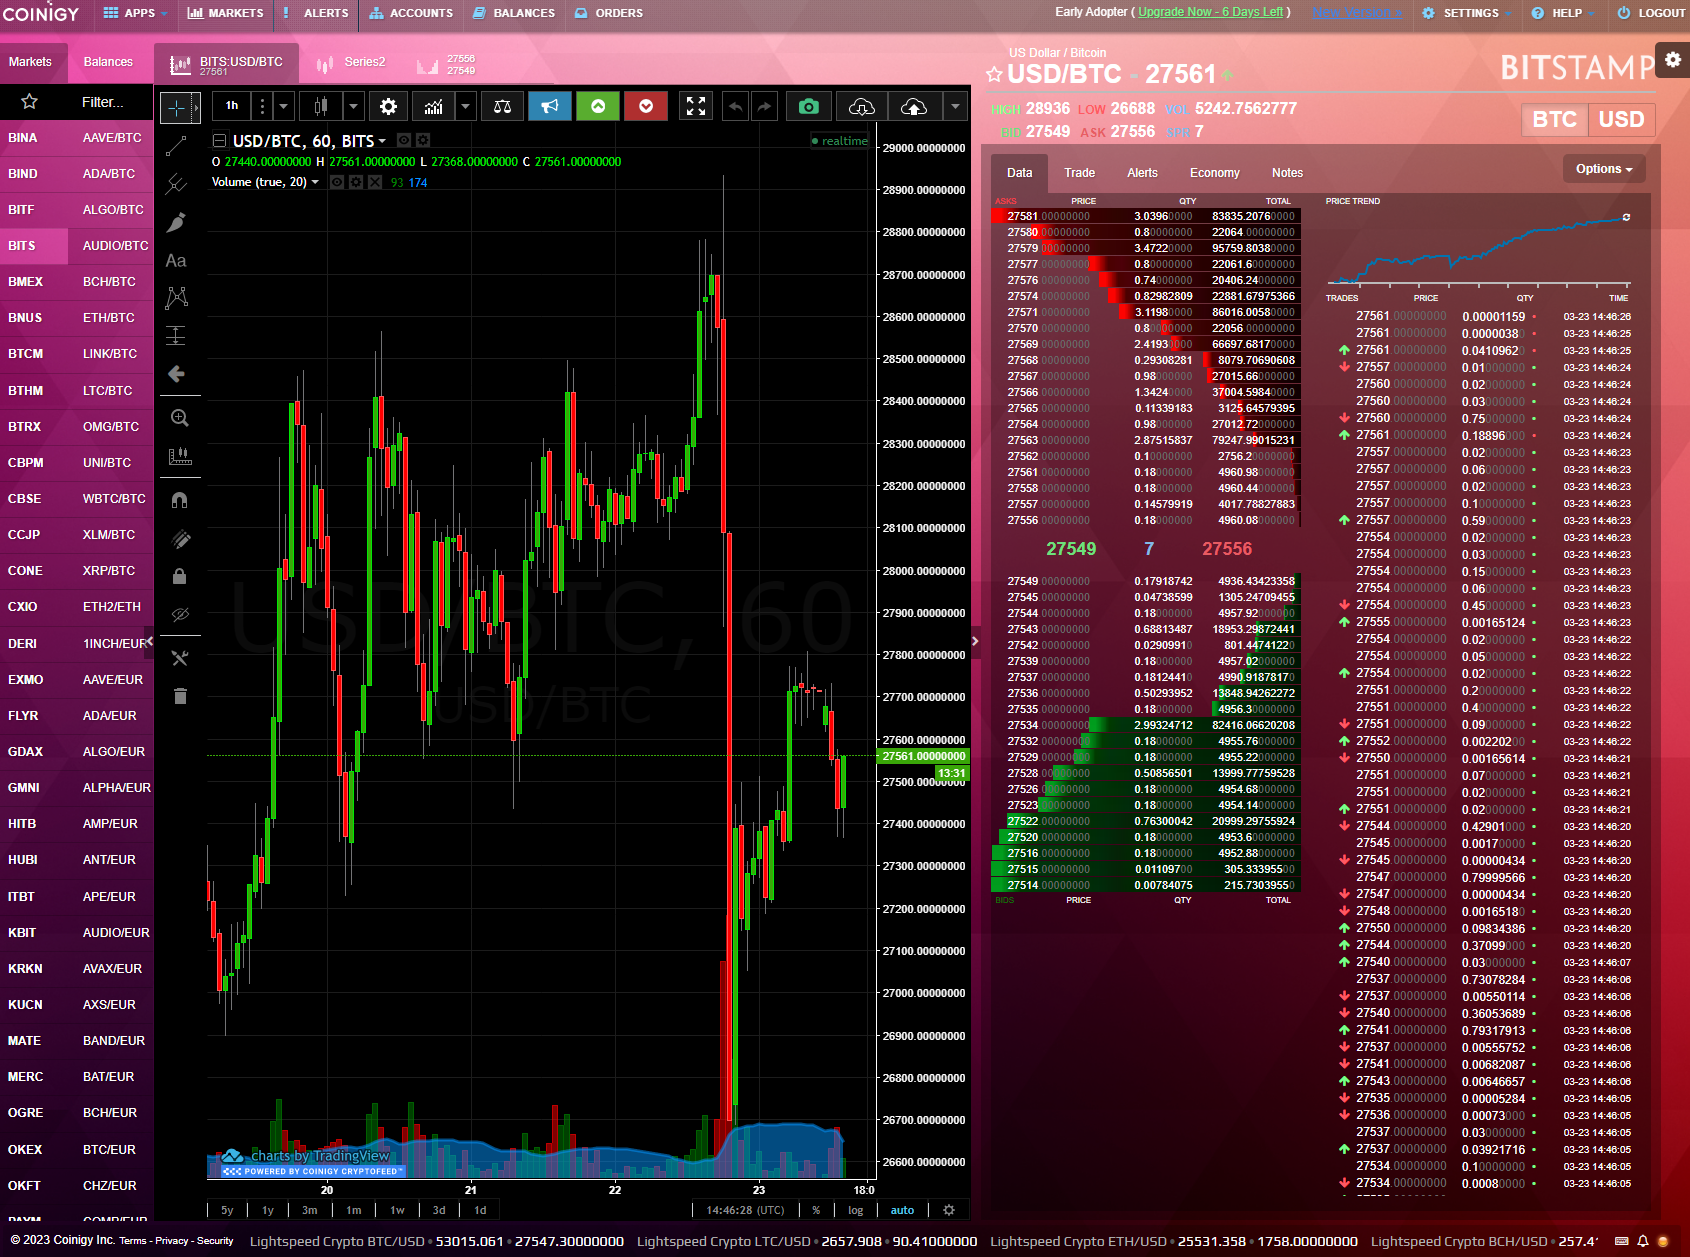
Task: Open bottom chart properties gear
Action: [x=949, y=1210]
